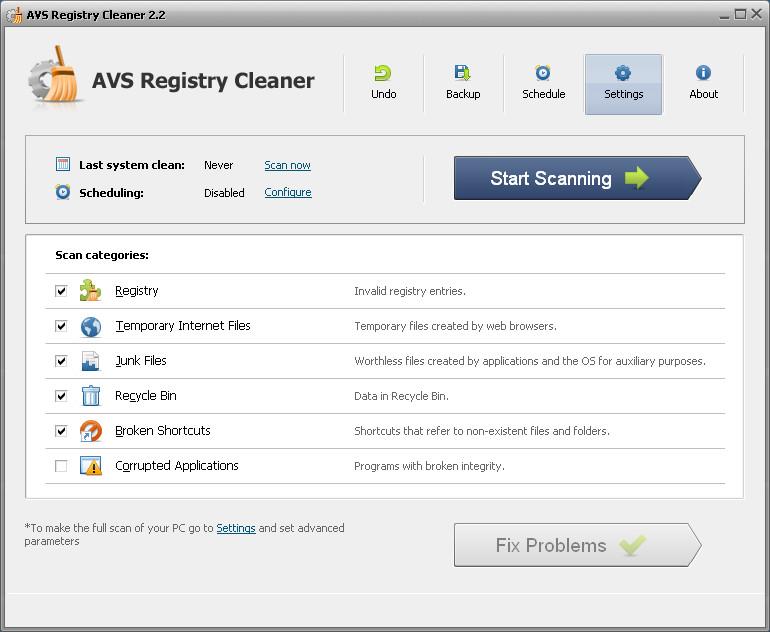The height and width of the screenshot is (632, 770).
Task: Open the Settings toolbar button
Action: point(623,84)
